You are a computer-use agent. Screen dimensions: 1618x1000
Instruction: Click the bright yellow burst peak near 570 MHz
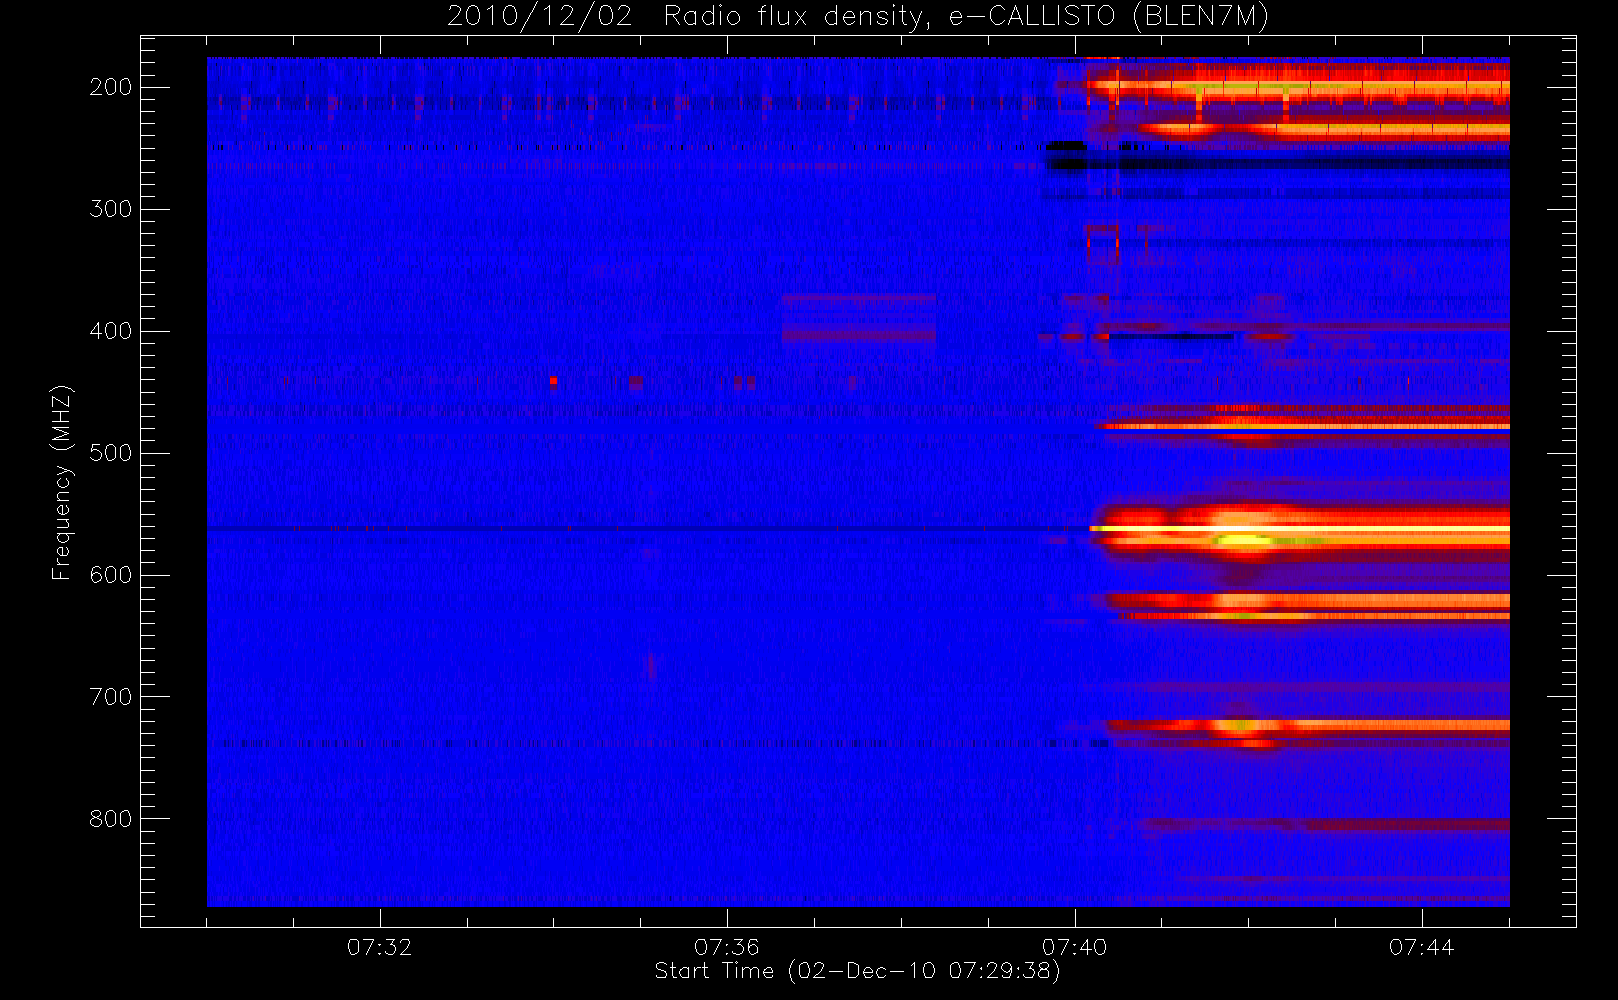(1243, 541)
